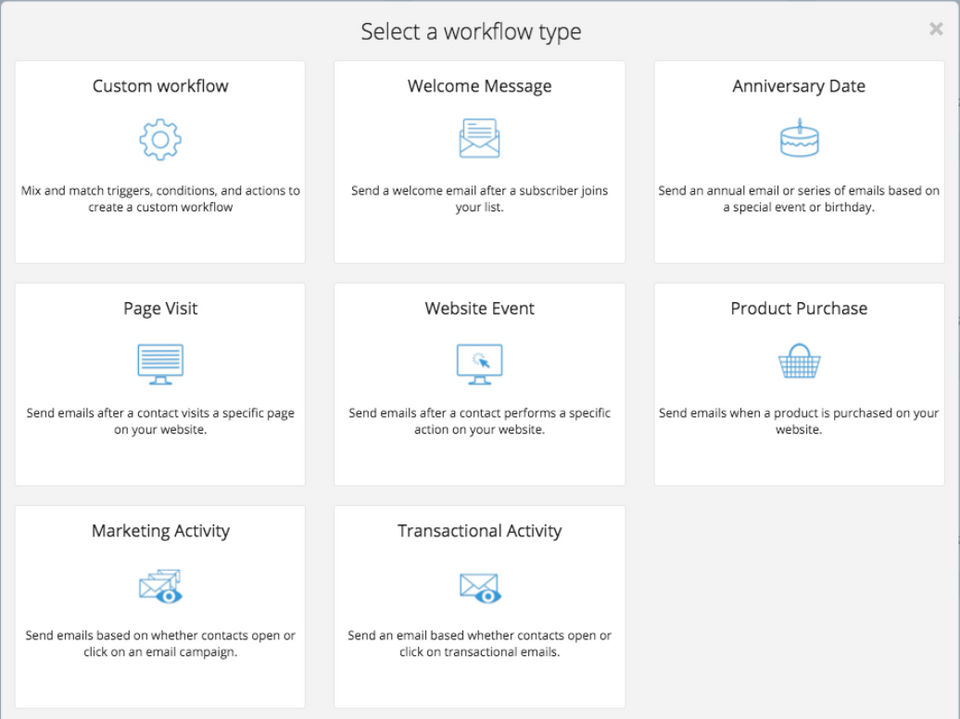Click 'Send a welcome email after a subscriber' text
960x719 pixels.
pyautogui.click(x=479, y=198)
